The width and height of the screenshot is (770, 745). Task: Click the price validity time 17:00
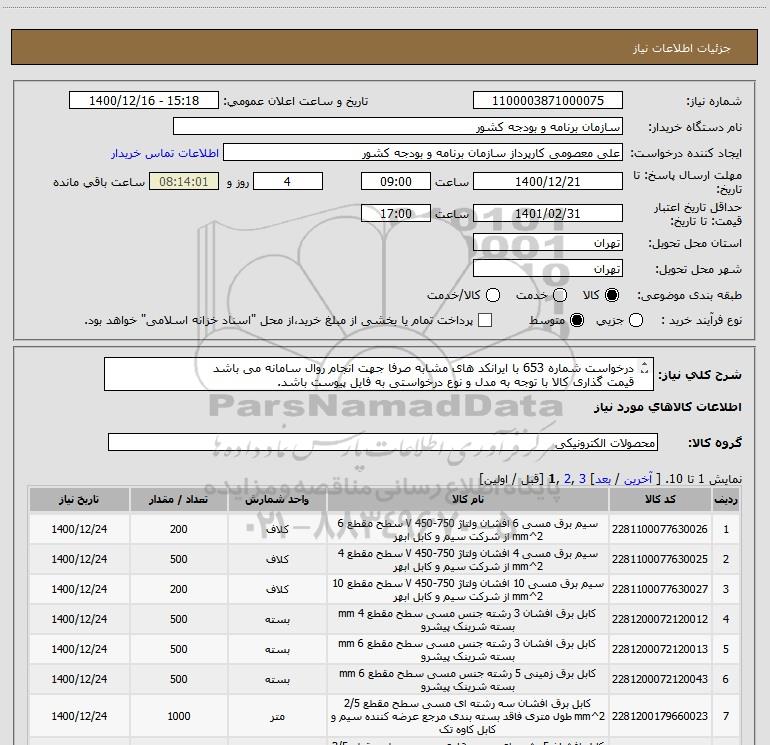(x=396, y=214)
